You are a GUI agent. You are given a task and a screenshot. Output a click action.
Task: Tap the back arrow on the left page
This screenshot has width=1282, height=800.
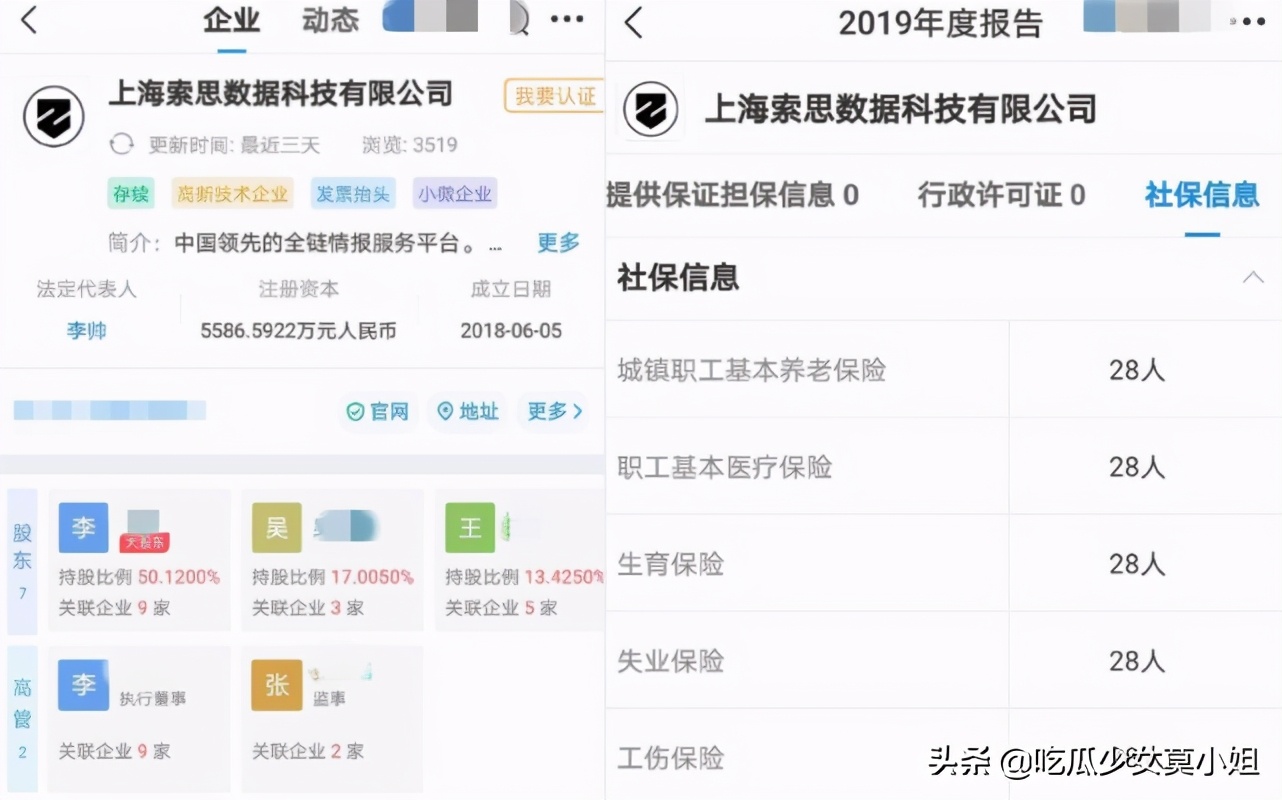(28, 20)
